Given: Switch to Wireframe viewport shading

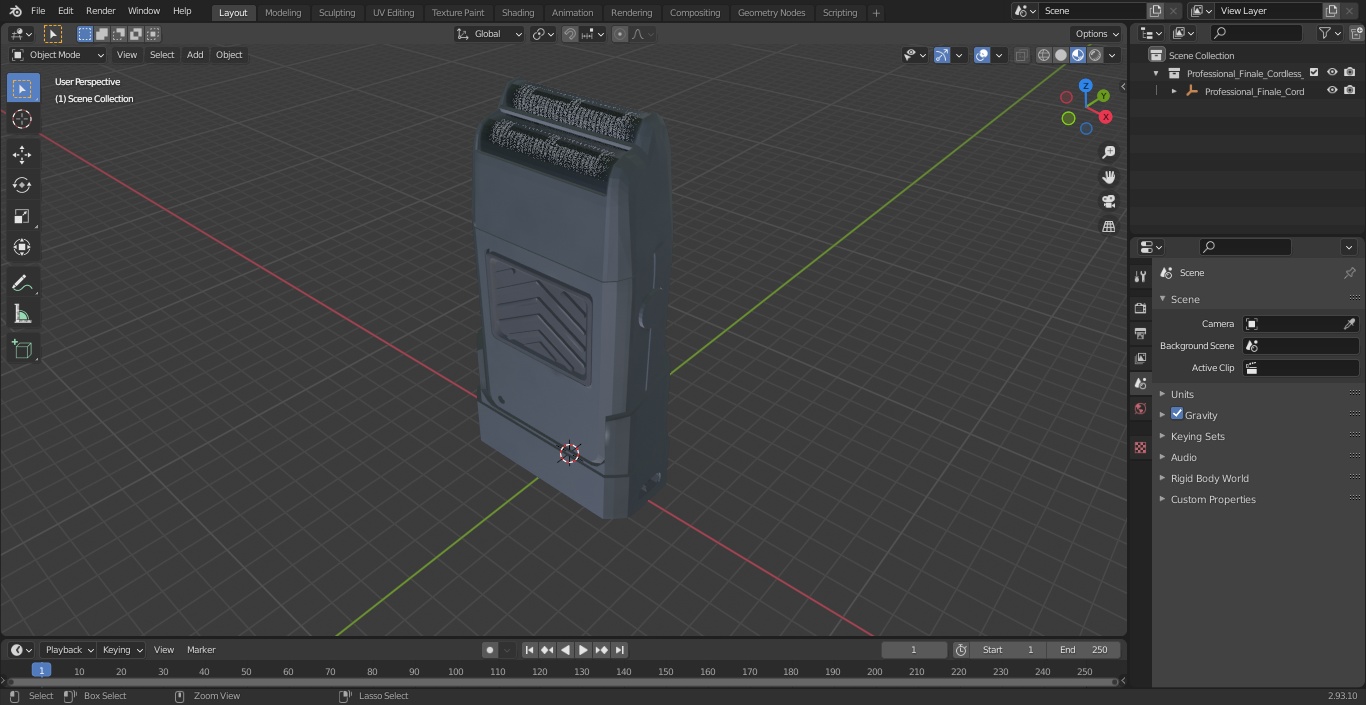Looking at the screenshot, I should 1044,55.
